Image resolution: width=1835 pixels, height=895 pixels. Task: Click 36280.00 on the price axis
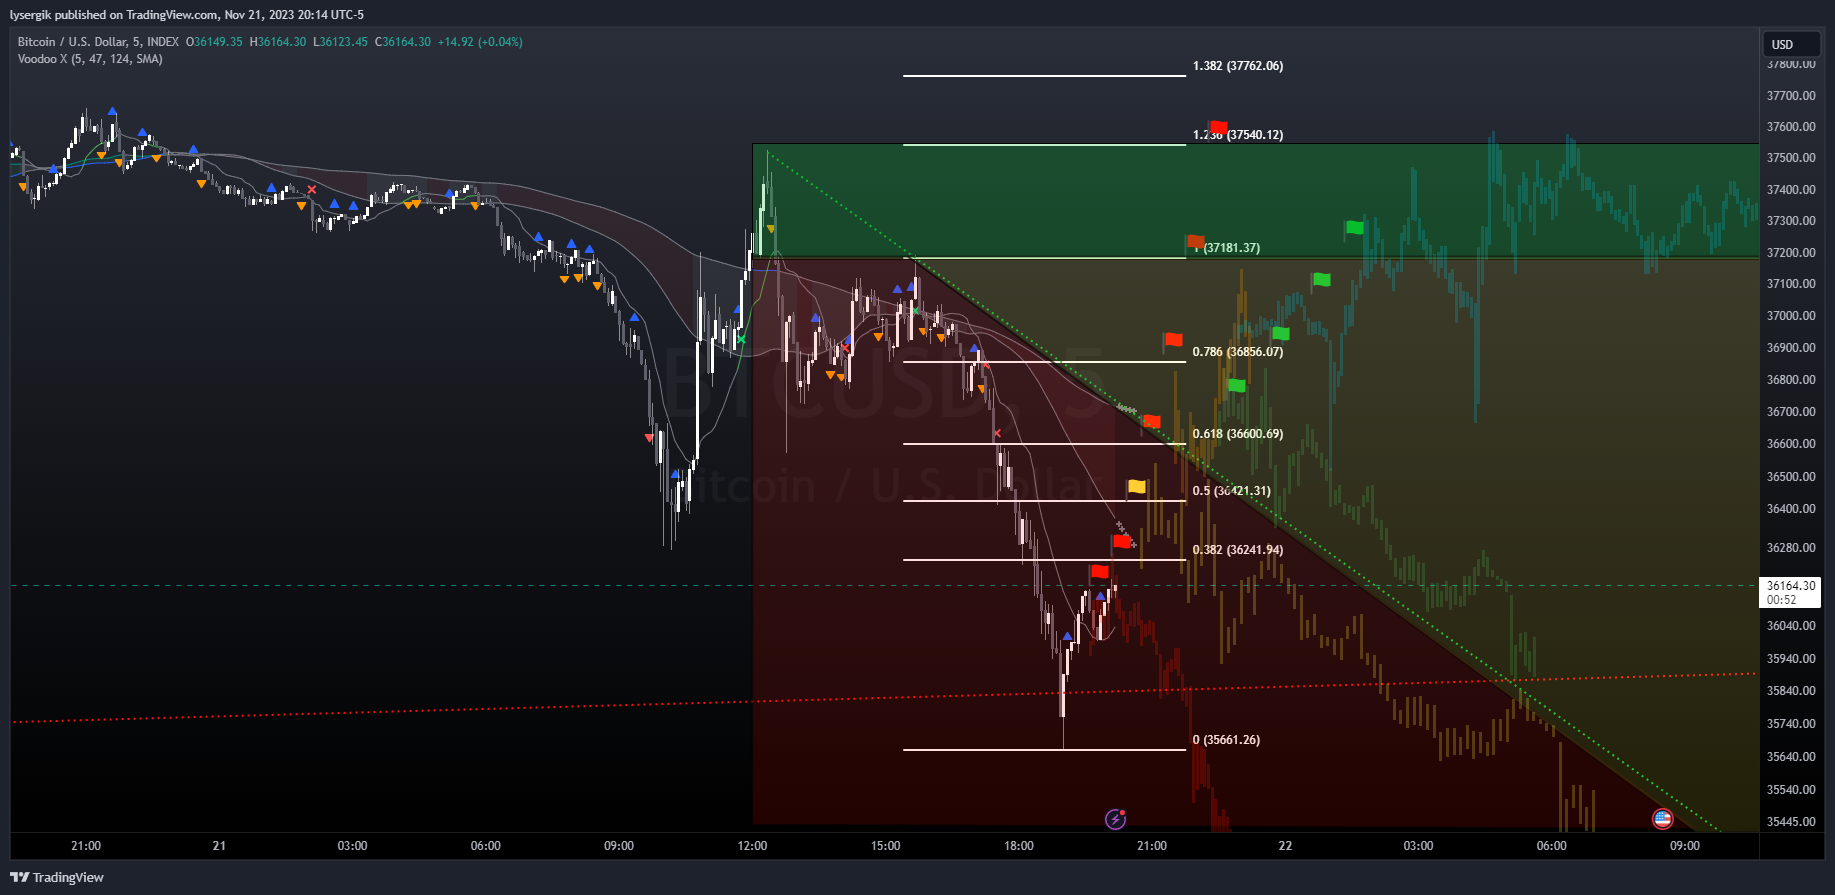(1791, 548)
